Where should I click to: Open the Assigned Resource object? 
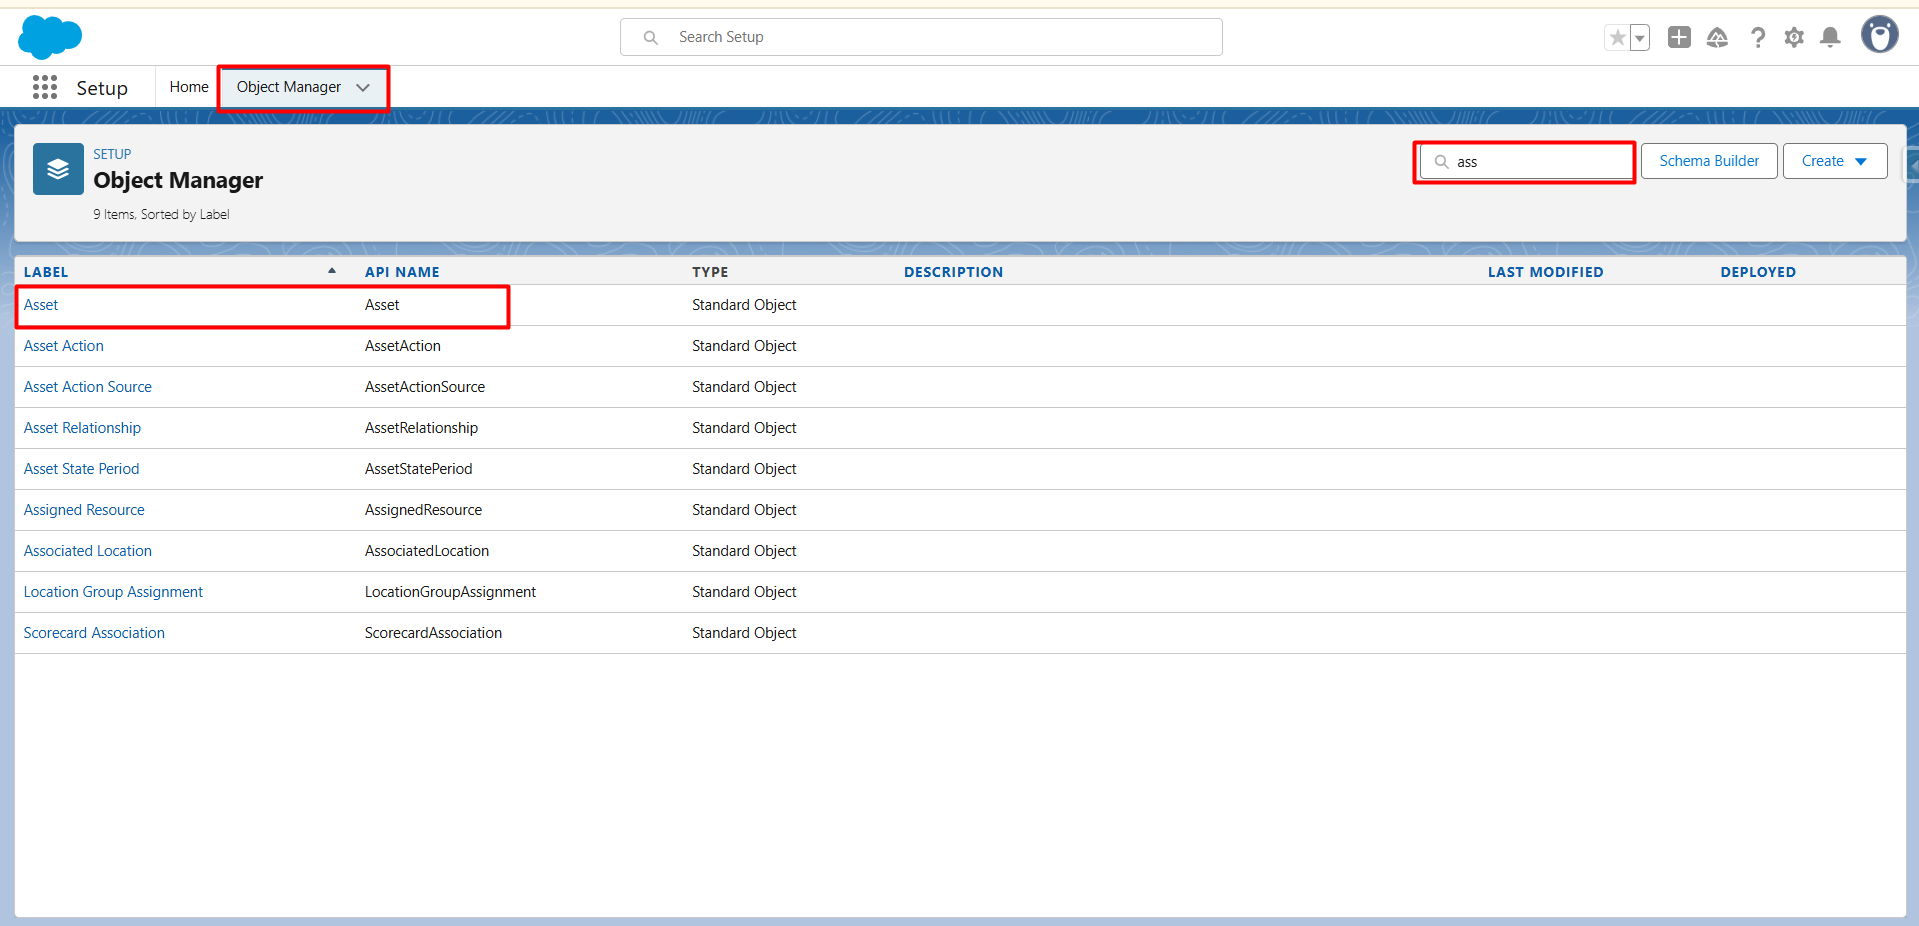click(x=84, y=510)
